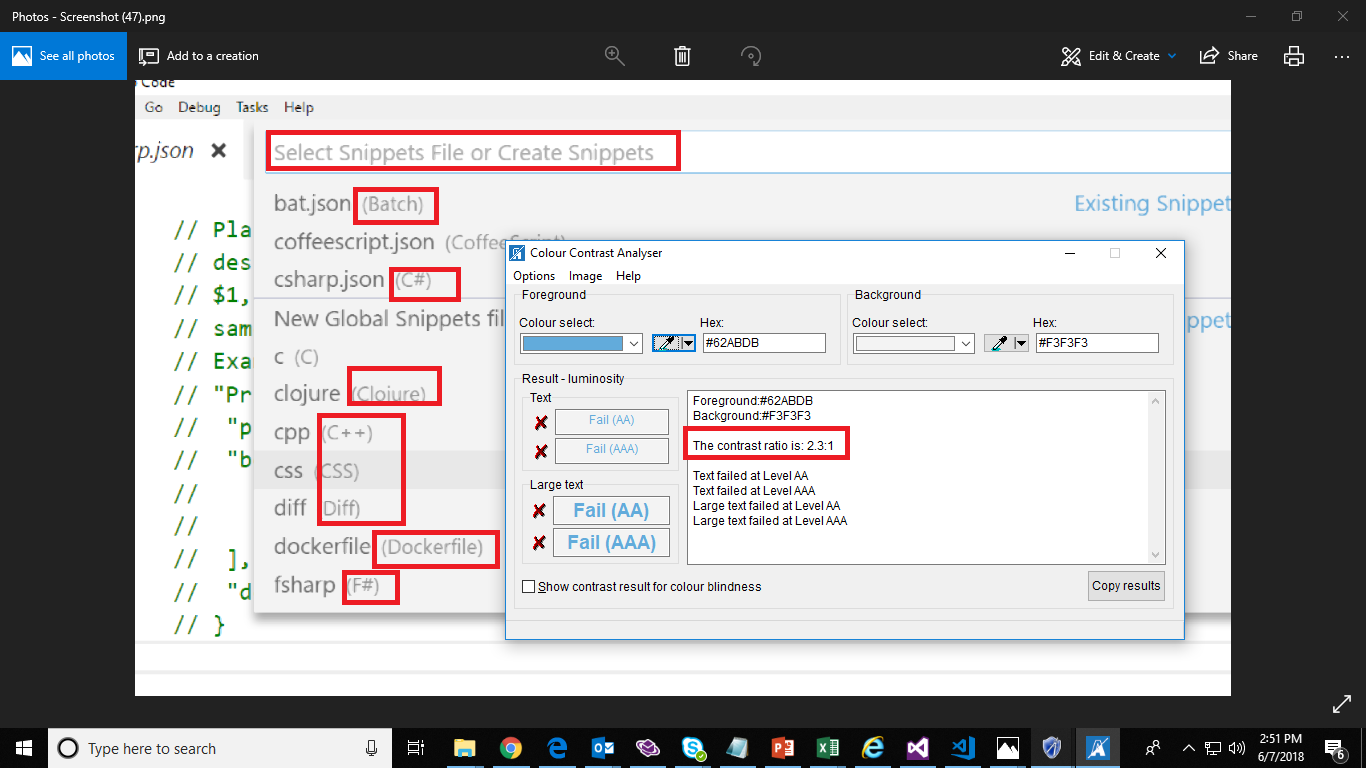The height and width of the screenshot is (768, 1366).
Task: Click the foreground colour swatch
Action: tap(573, 343)
